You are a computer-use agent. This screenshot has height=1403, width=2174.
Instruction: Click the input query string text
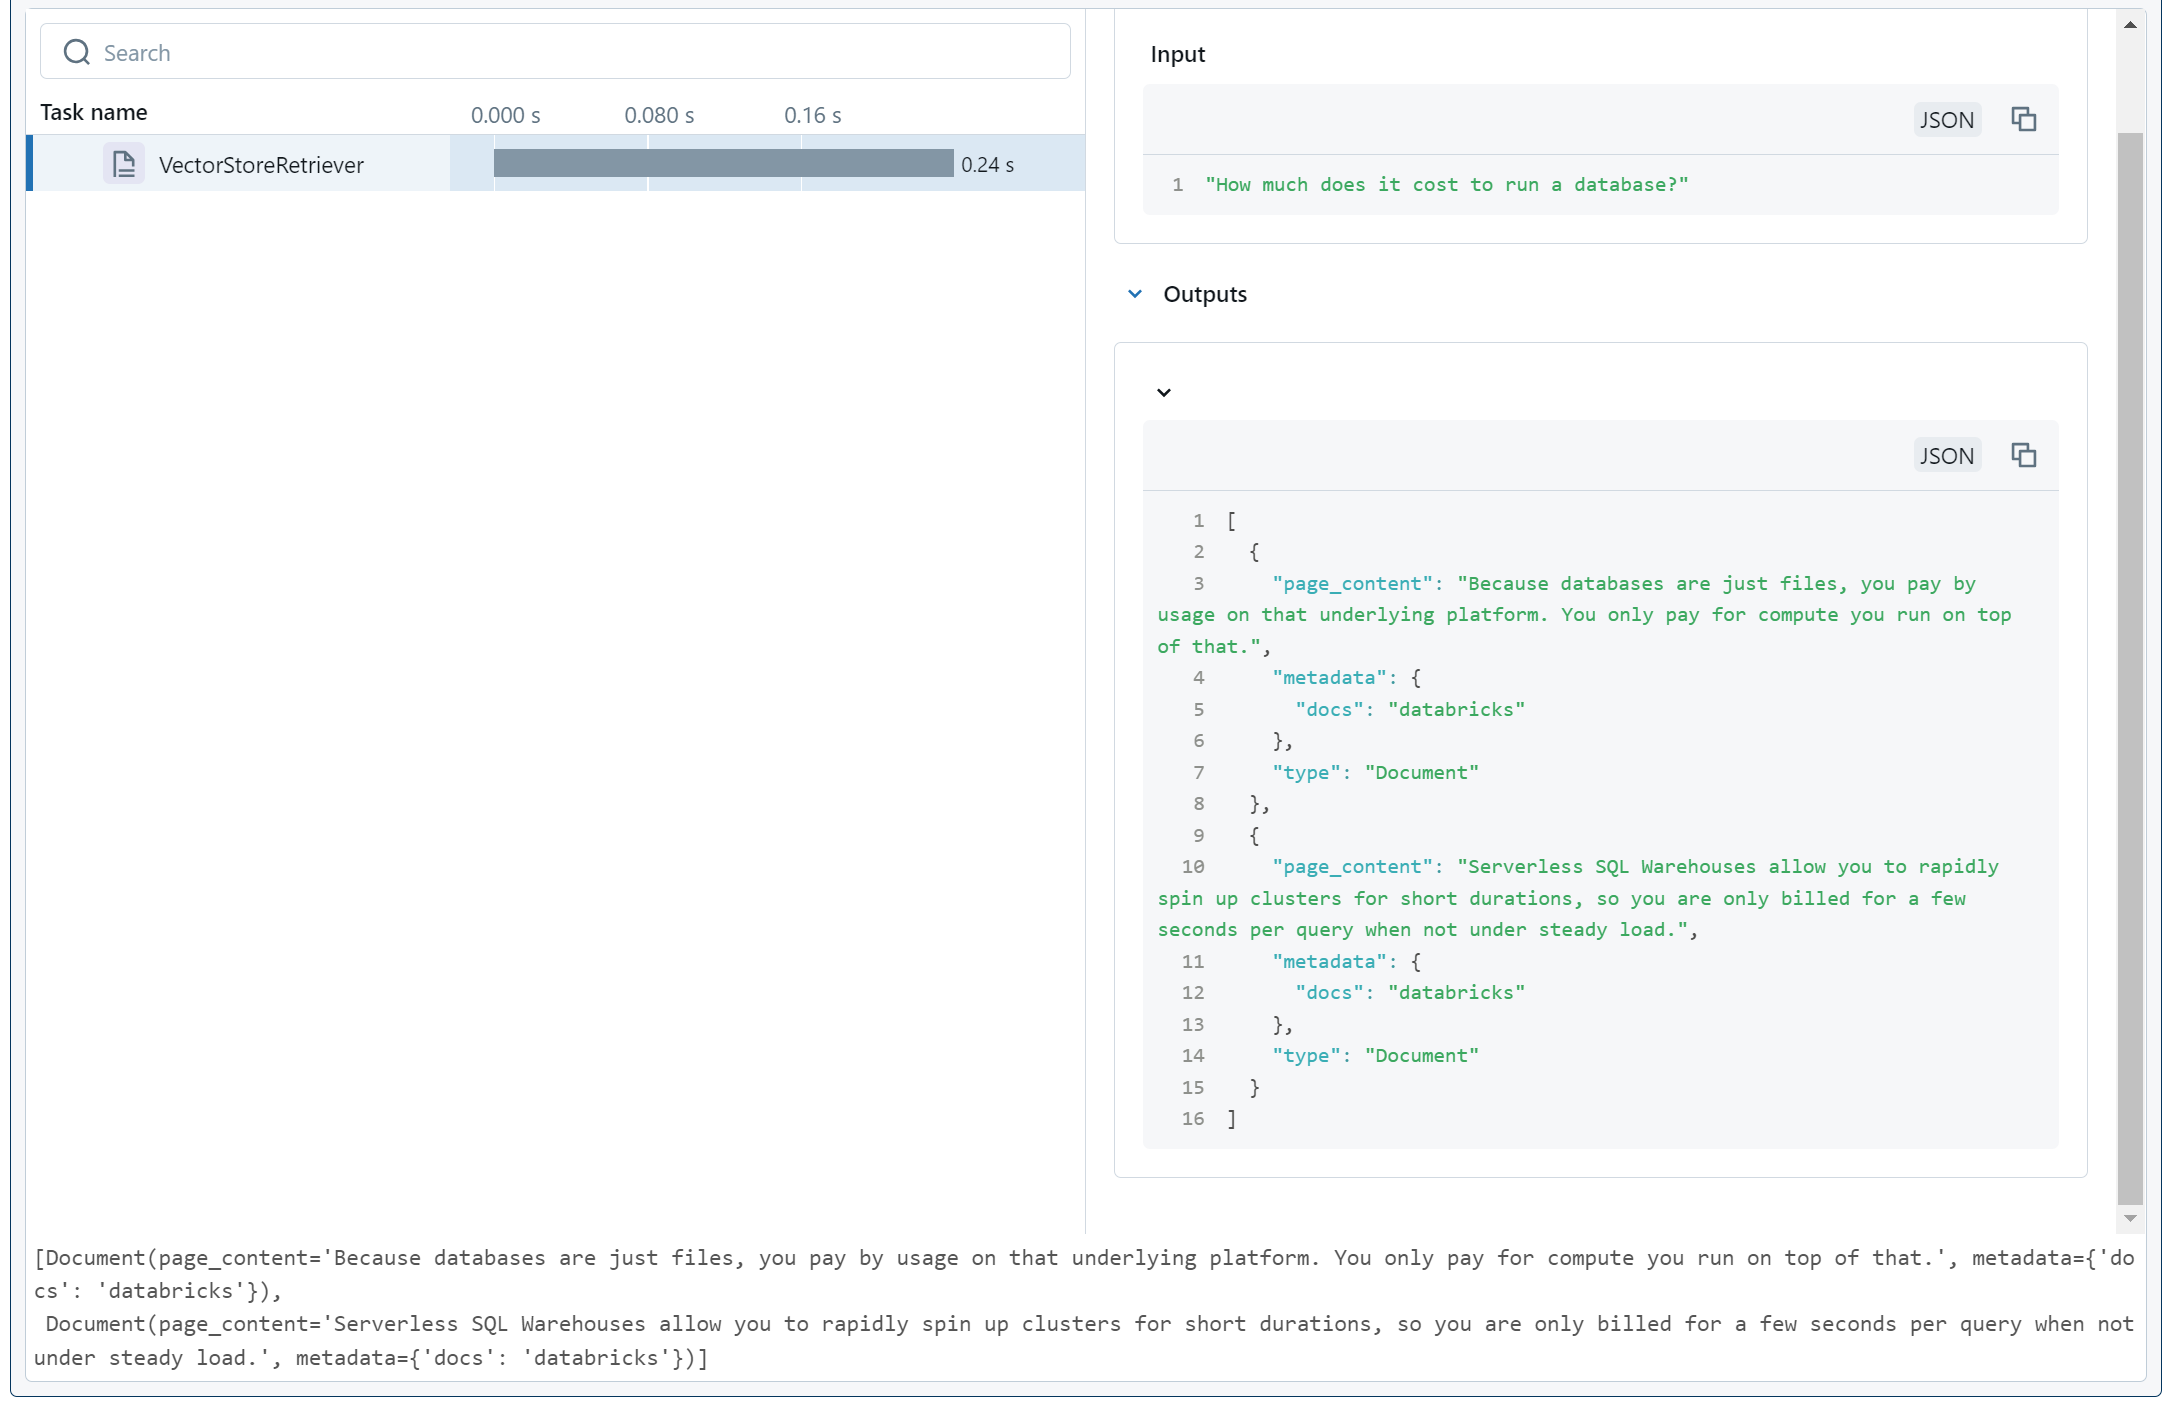click(x=1446, y=185)
